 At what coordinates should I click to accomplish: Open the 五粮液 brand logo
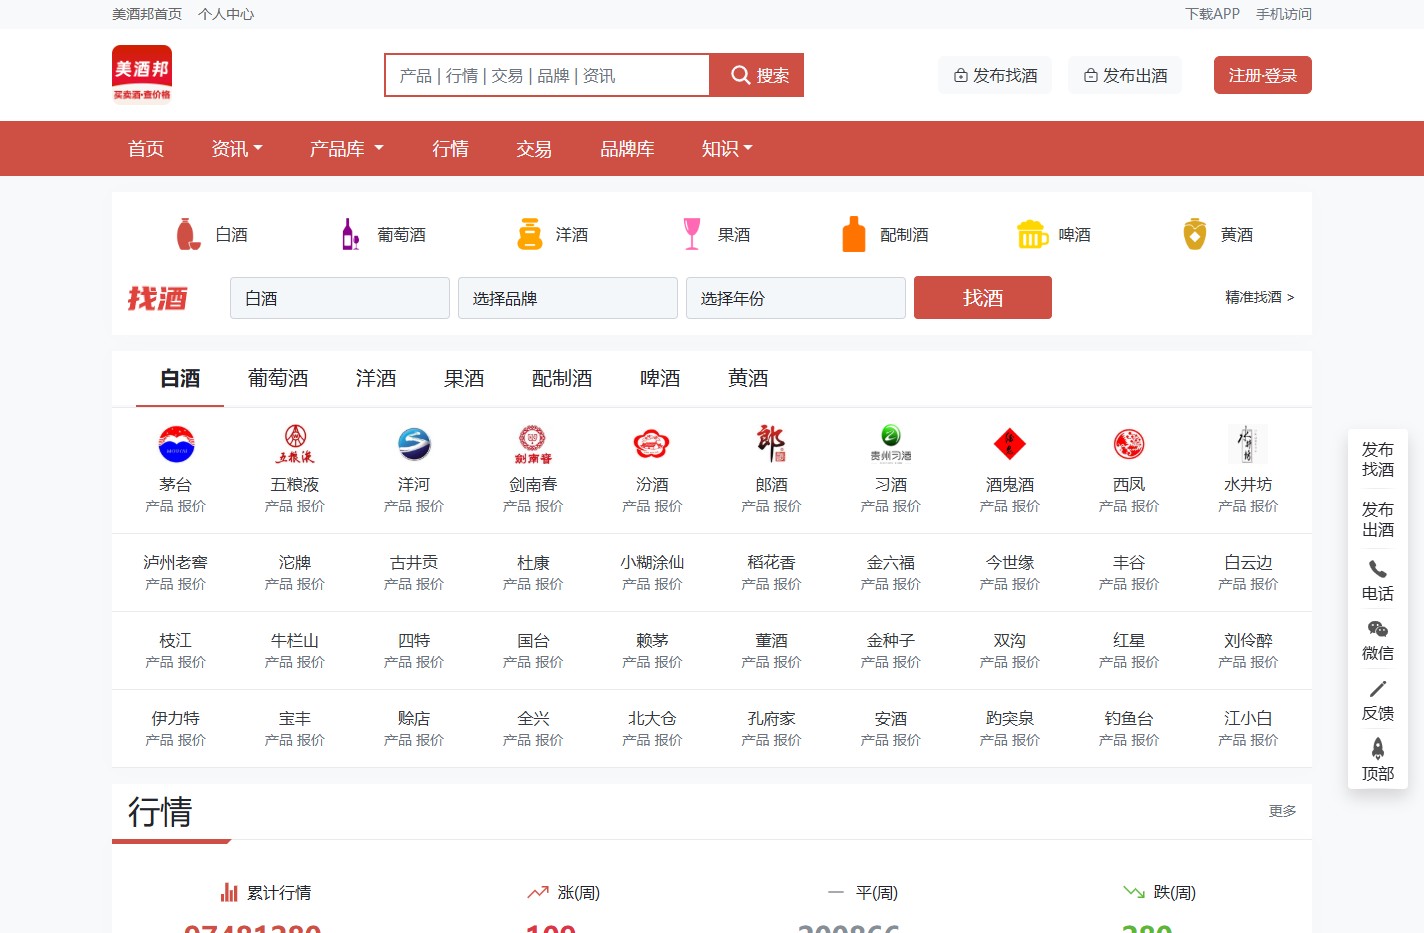coord(295,444)
